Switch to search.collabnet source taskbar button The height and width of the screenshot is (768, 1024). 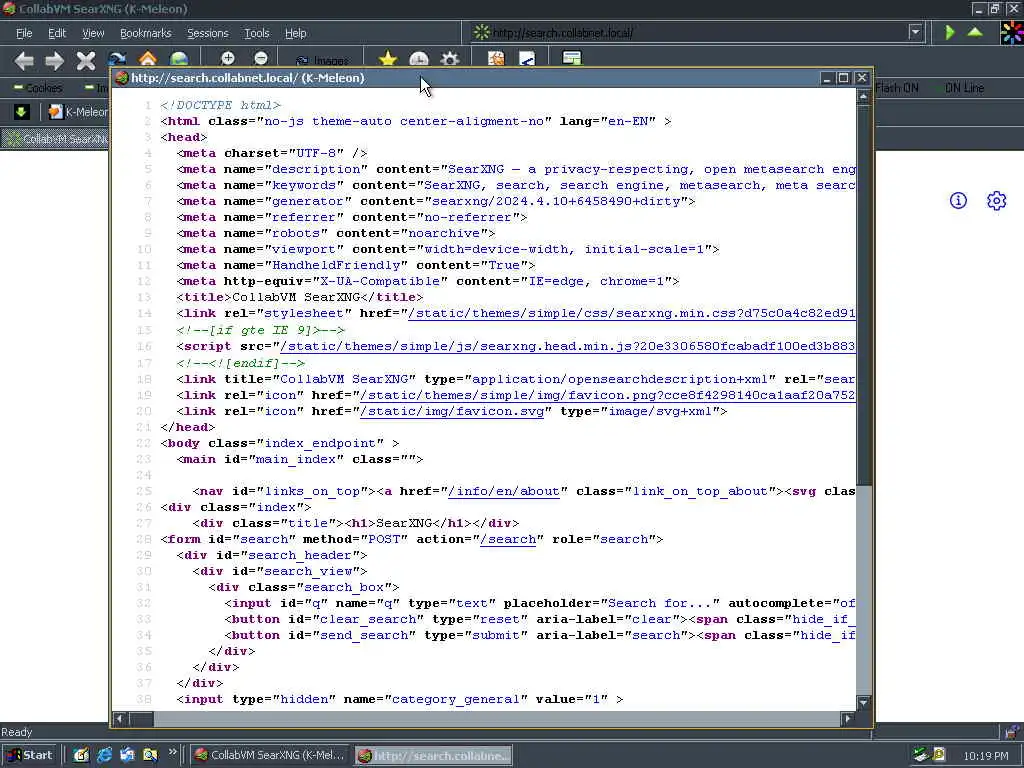[x=434, y=756]
